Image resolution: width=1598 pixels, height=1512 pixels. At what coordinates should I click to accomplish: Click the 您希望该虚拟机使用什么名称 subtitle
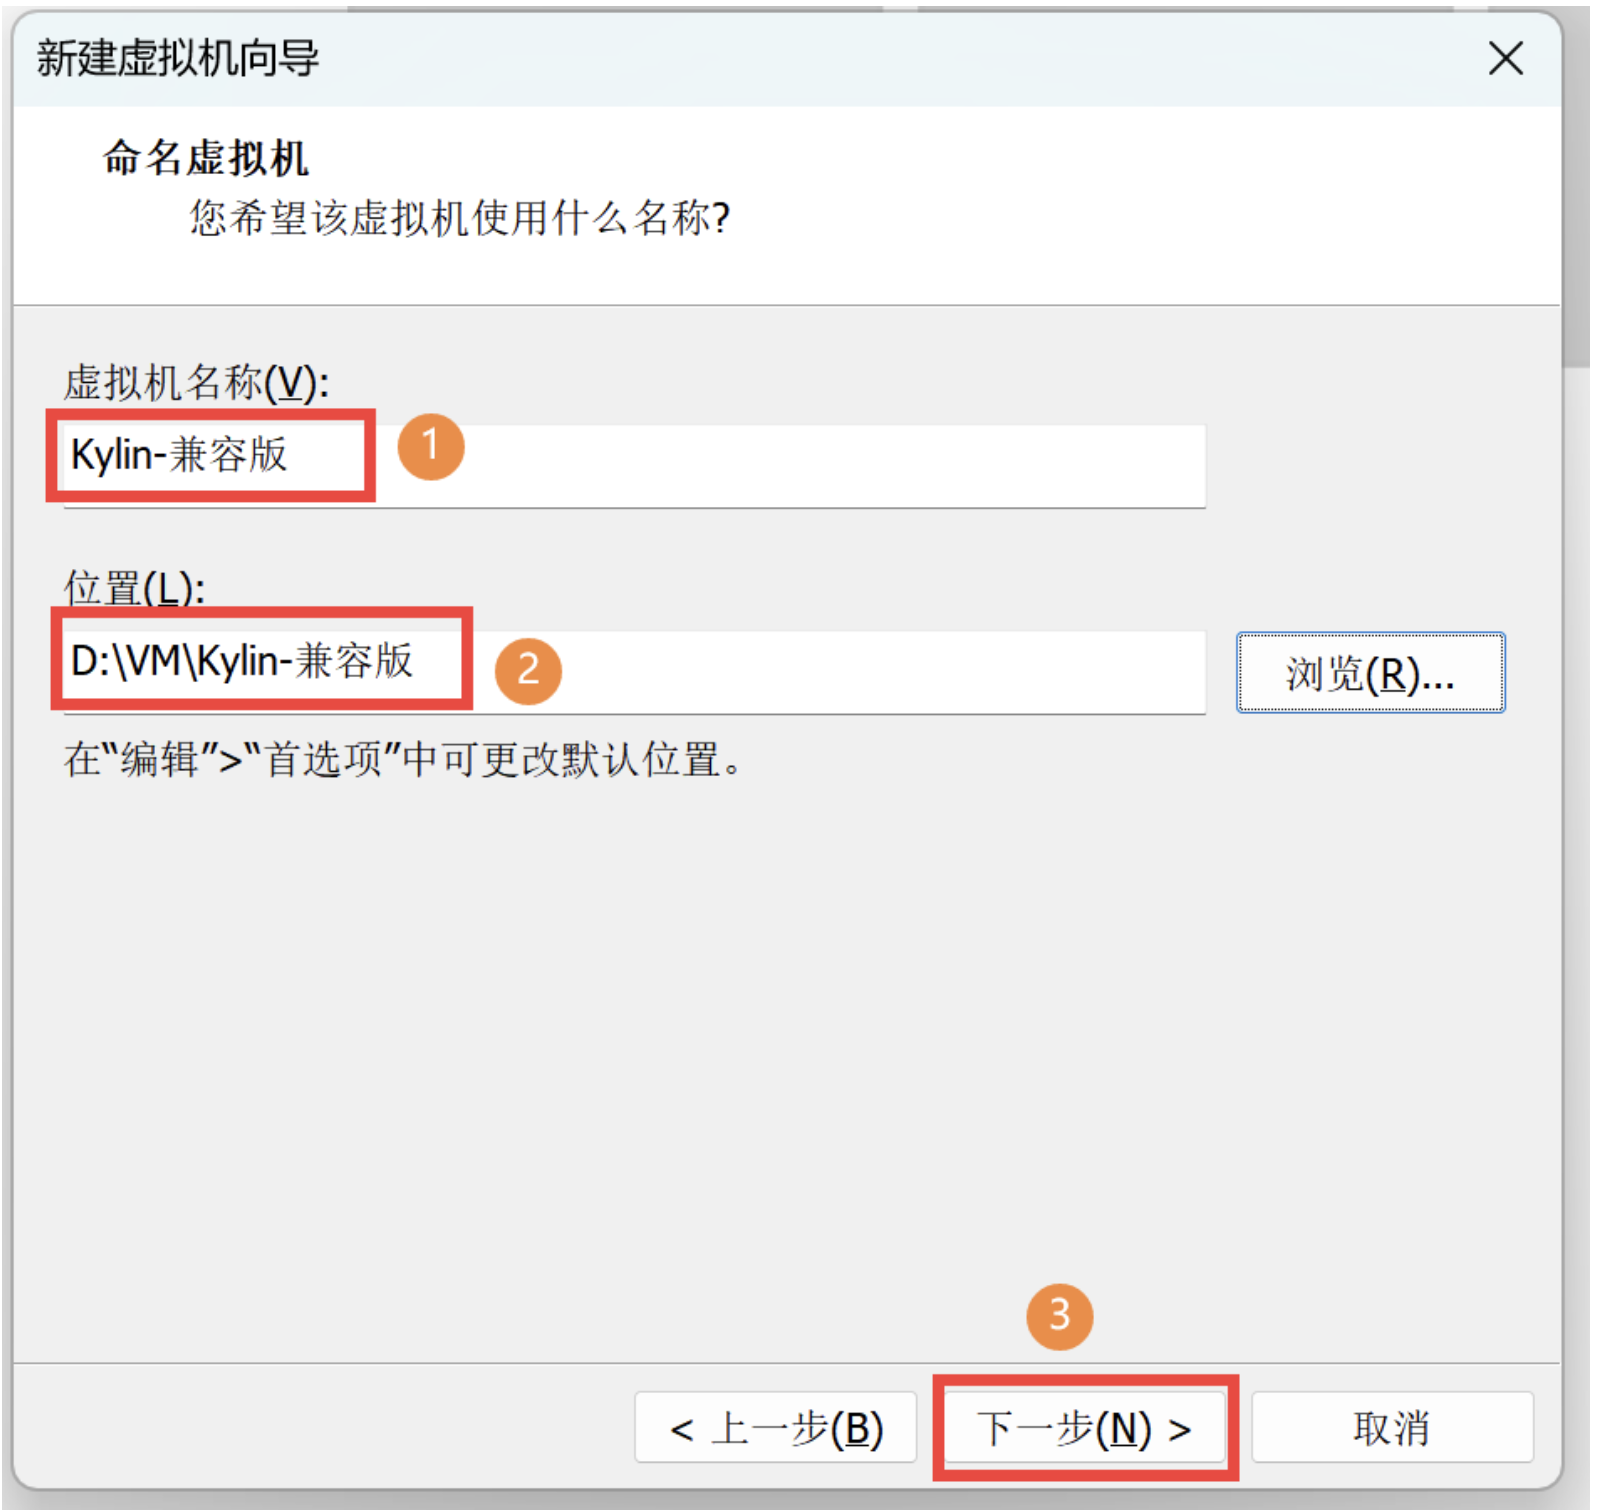point(460,217)
